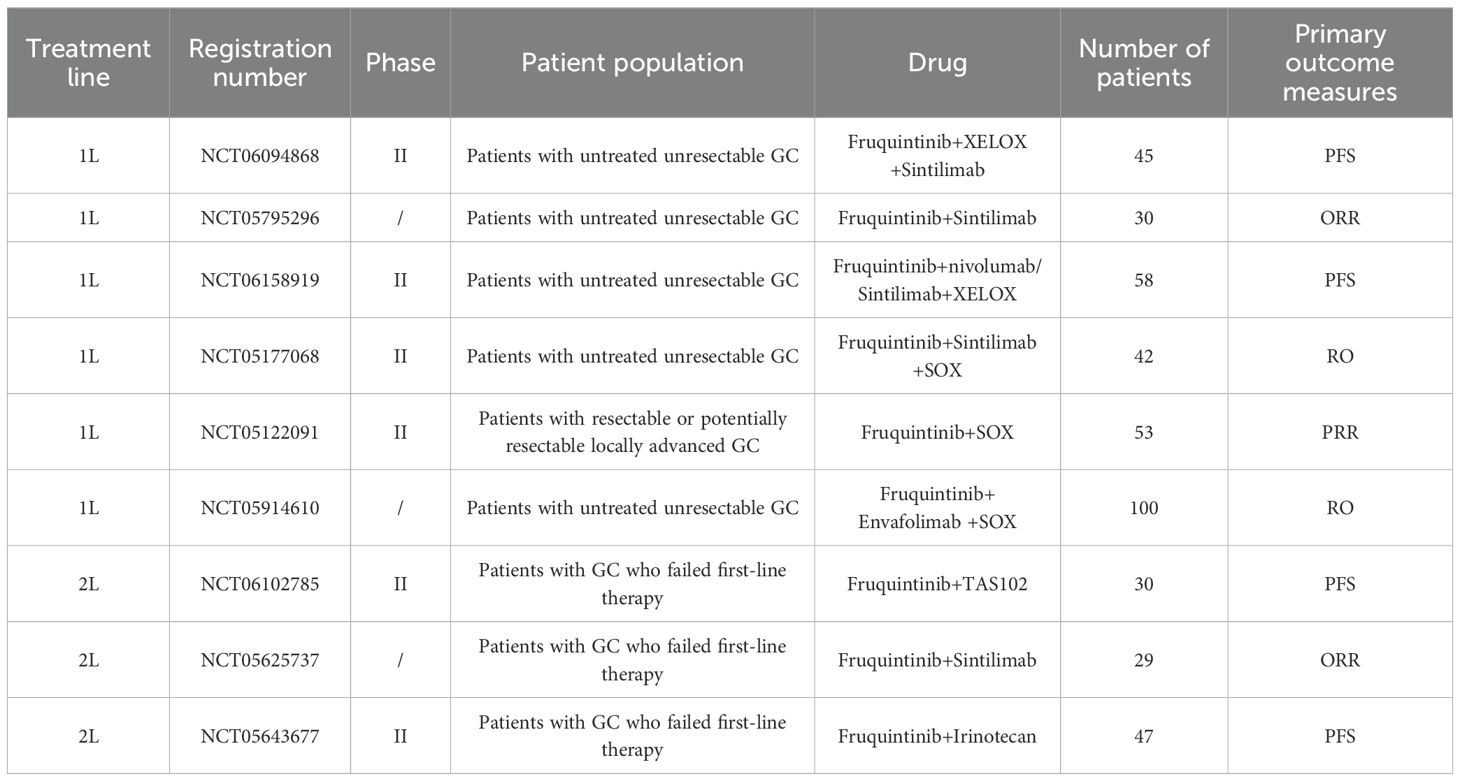1460x781 pixels.
Task: Select registration number NCT05914610
Action: click(260, 508)
